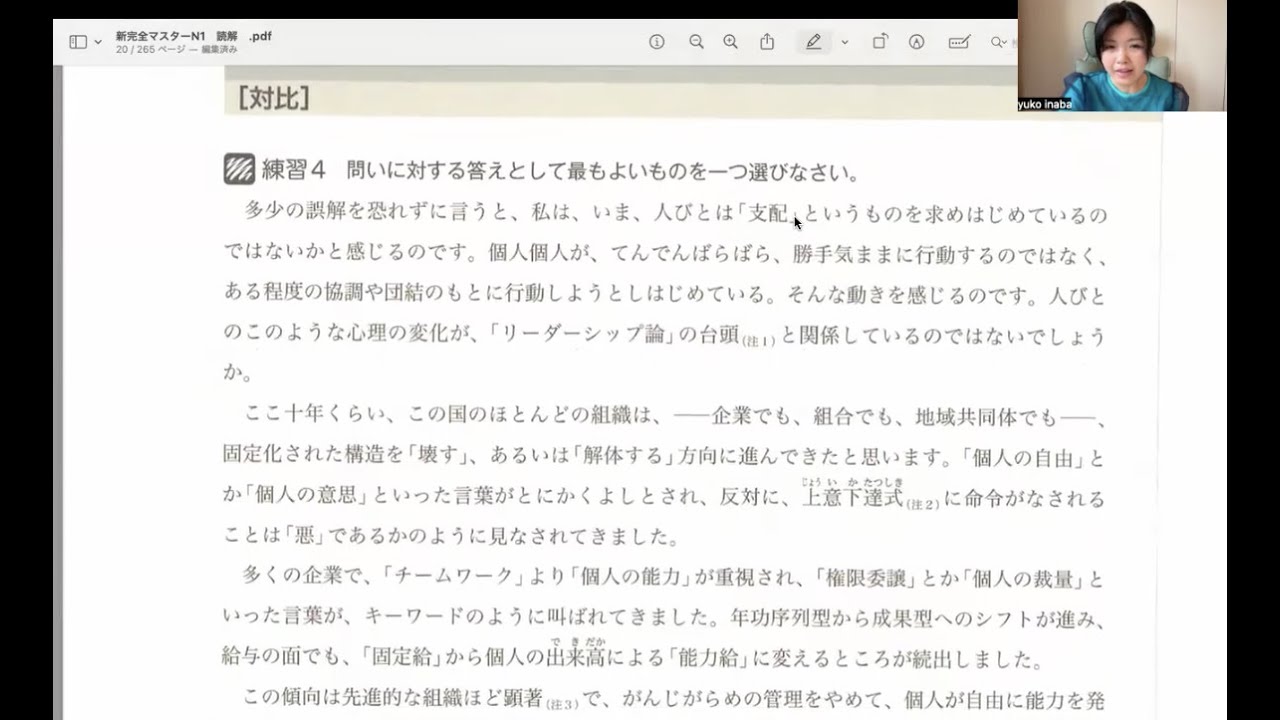
Task: Activate the search magnifier icon
Action: (x=994, y=43)
